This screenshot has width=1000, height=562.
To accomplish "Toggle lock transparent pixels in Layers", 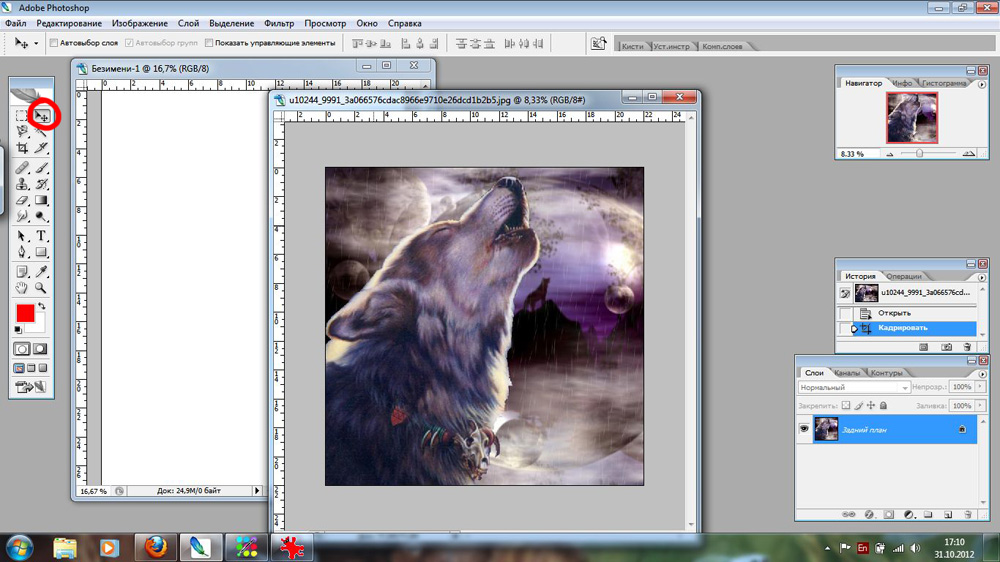I will point(846,405).
